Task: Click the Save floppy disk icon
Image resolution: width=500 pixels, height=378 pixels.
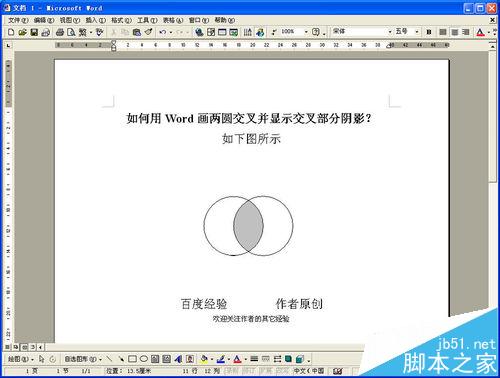Action: [34, 32]
